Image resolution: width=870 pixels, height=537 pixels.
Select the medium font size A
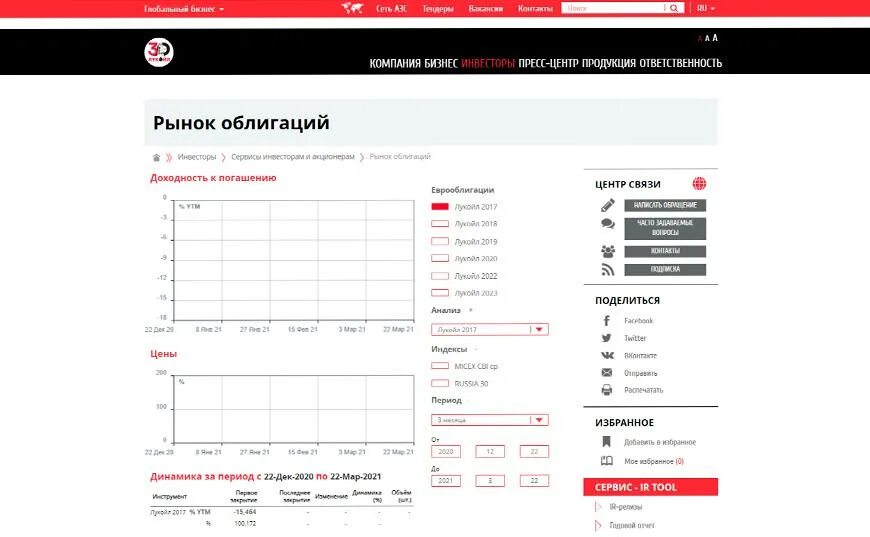(707, 38)
